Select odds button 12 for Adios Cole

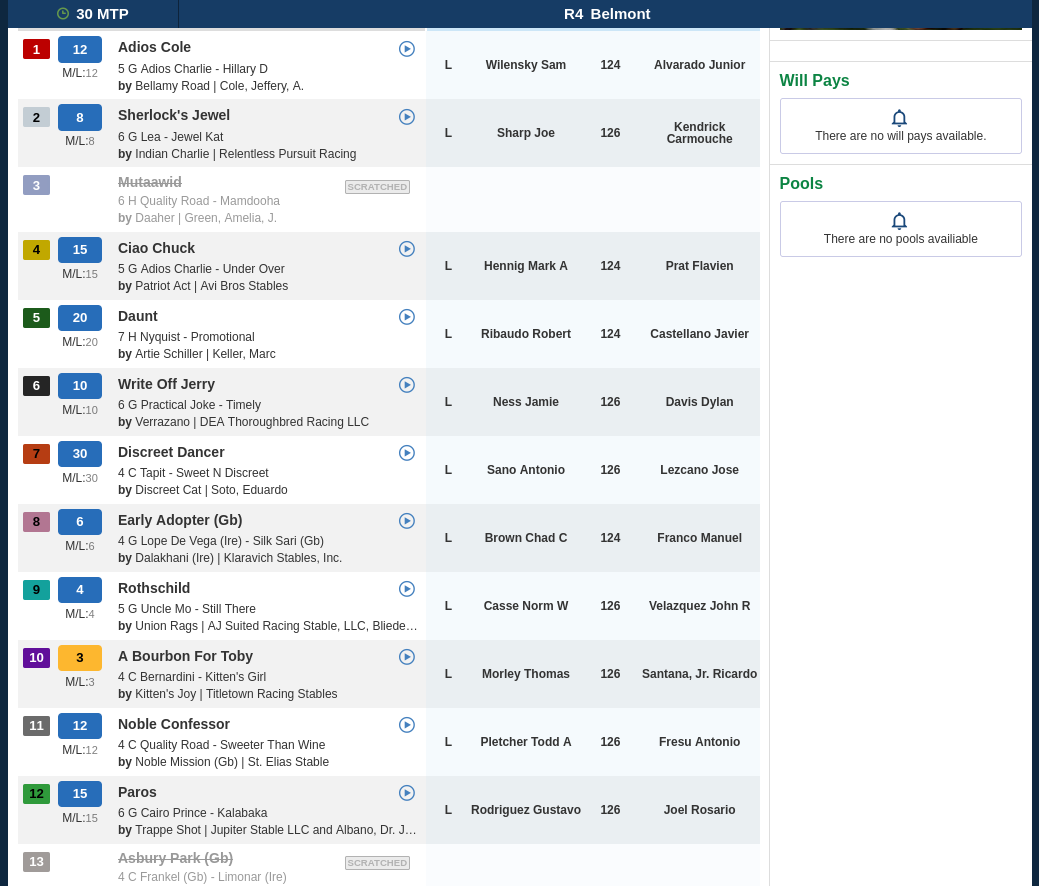point(80,50)
